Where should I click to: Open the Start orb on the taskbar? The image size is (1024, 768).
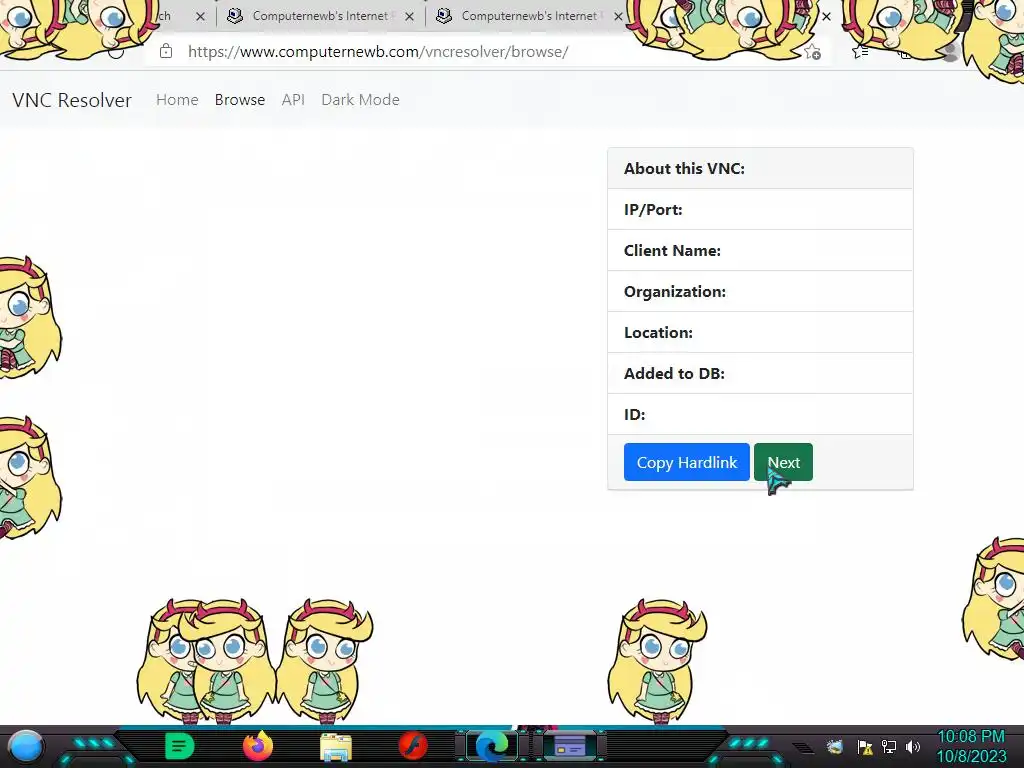26,746
